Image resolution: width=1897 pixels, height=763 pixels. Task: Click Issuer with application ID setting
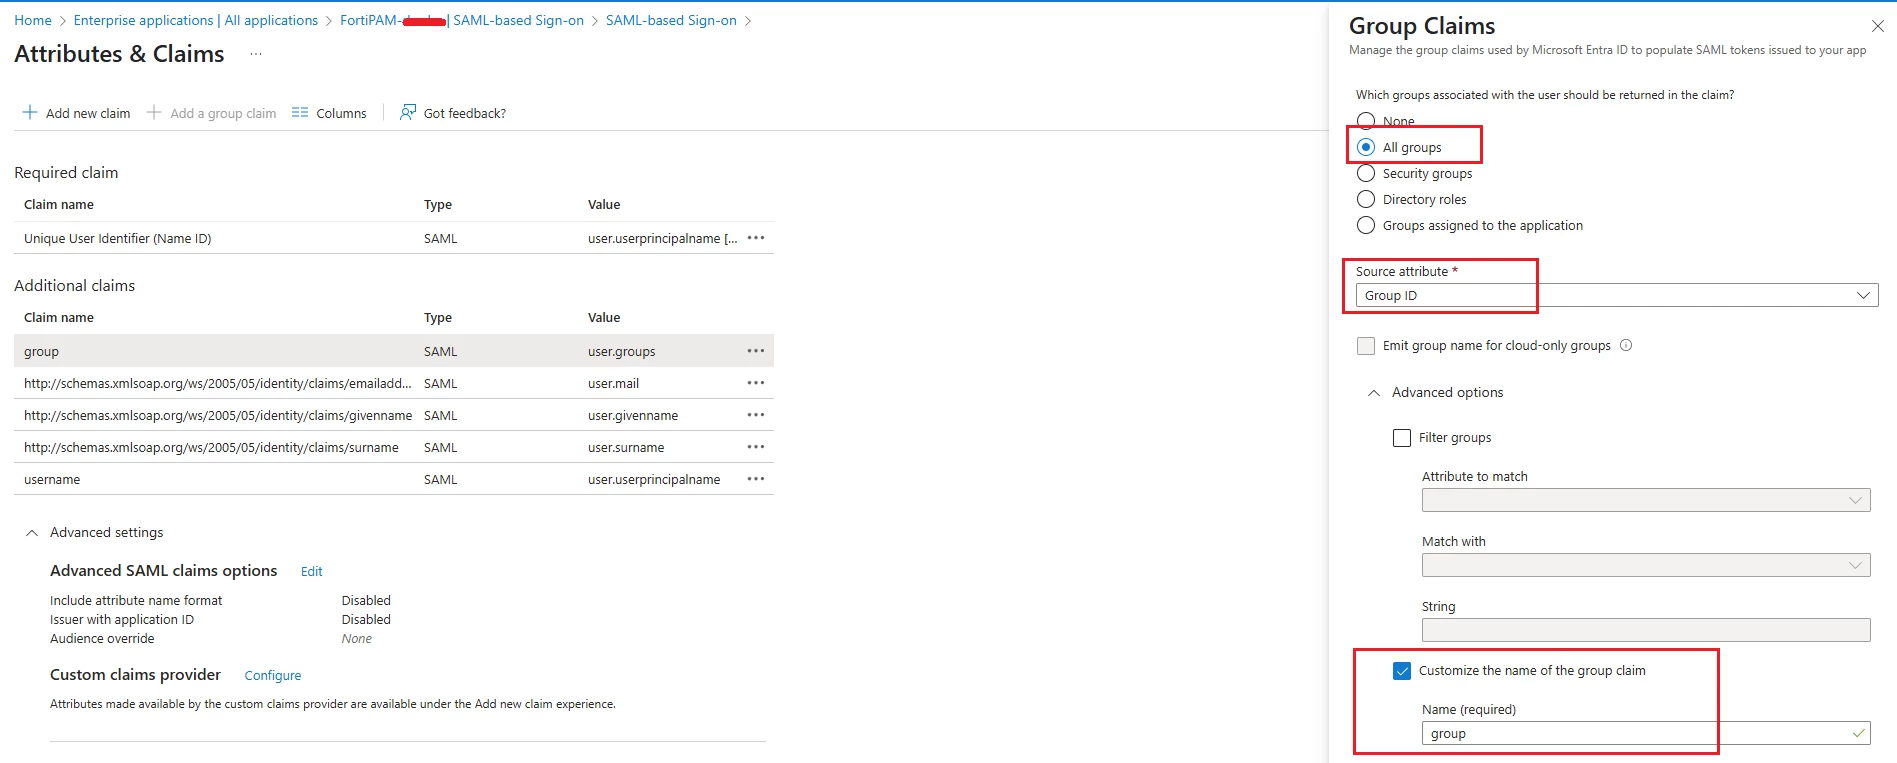click(x=122, y=619)
